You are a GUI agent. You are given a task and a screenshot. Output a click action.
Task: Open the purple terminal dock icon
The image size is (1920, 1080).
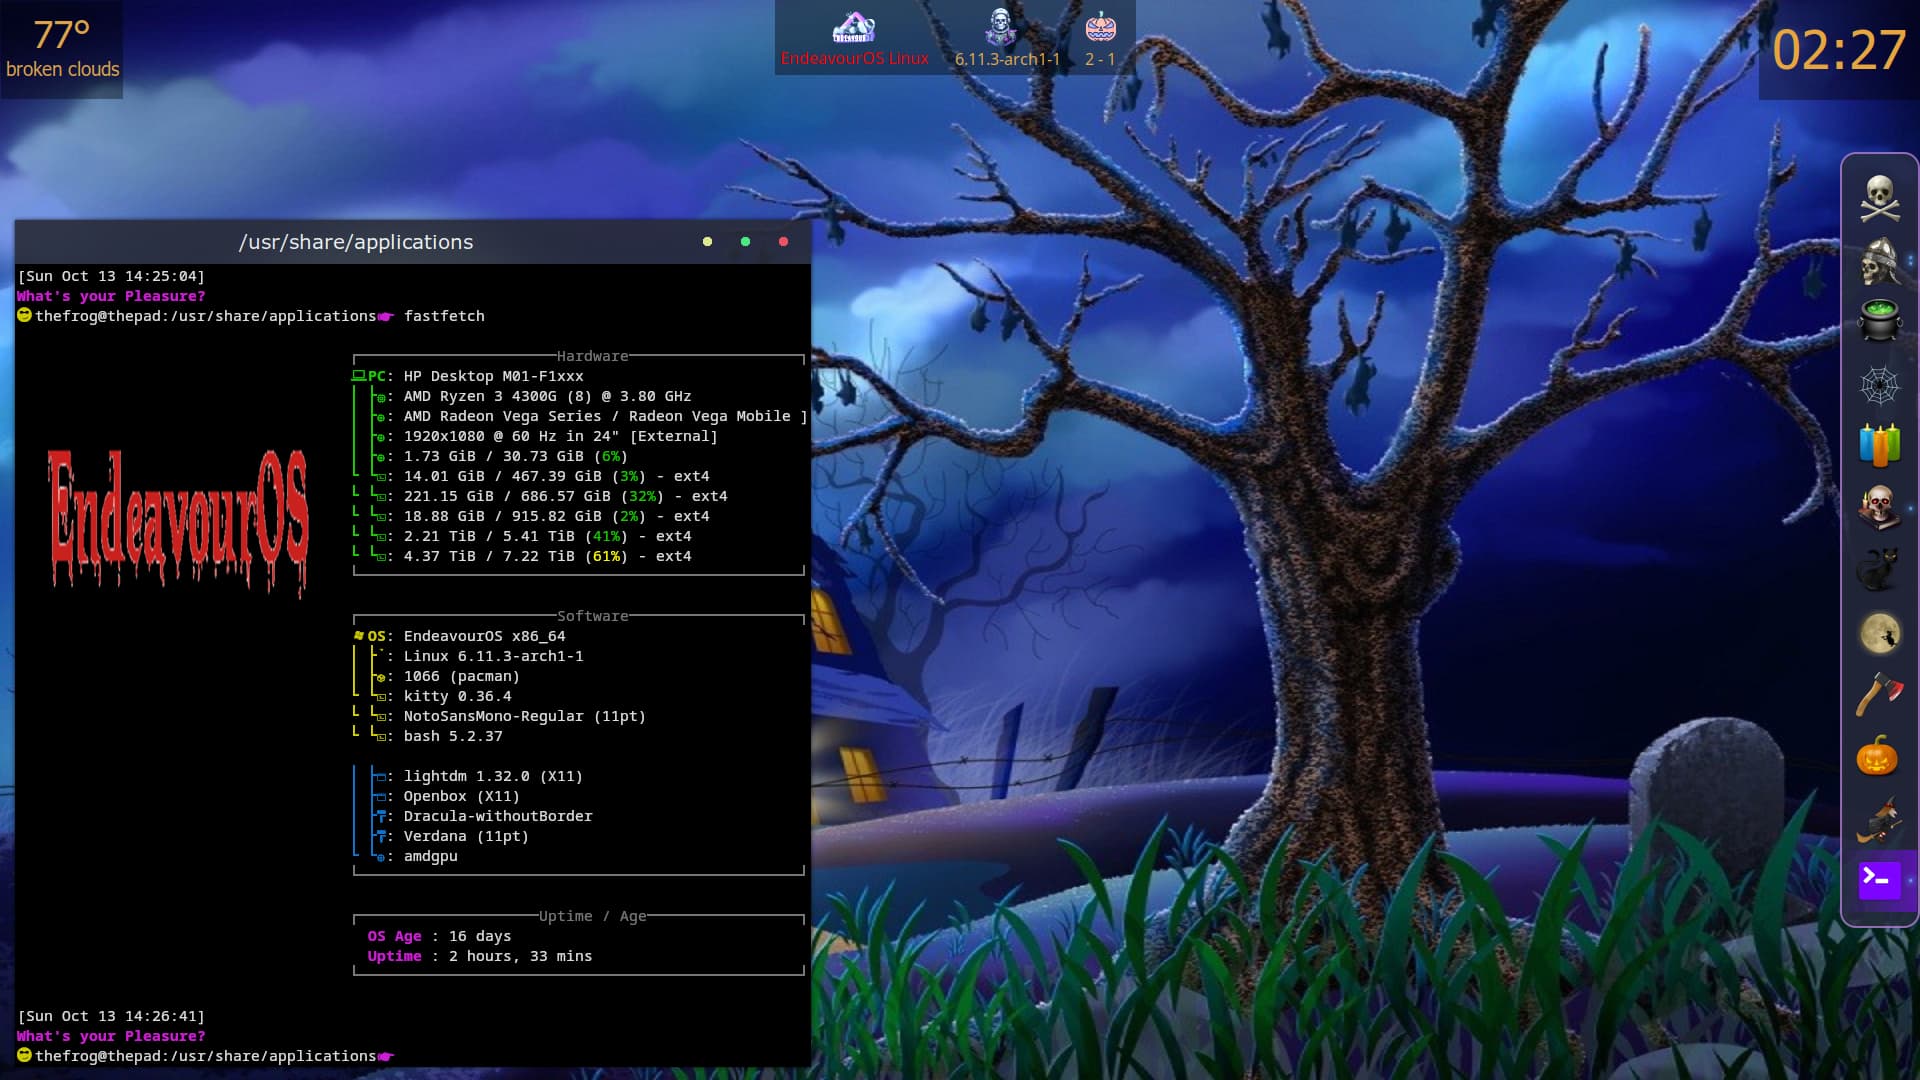(x=1879, y=881)
